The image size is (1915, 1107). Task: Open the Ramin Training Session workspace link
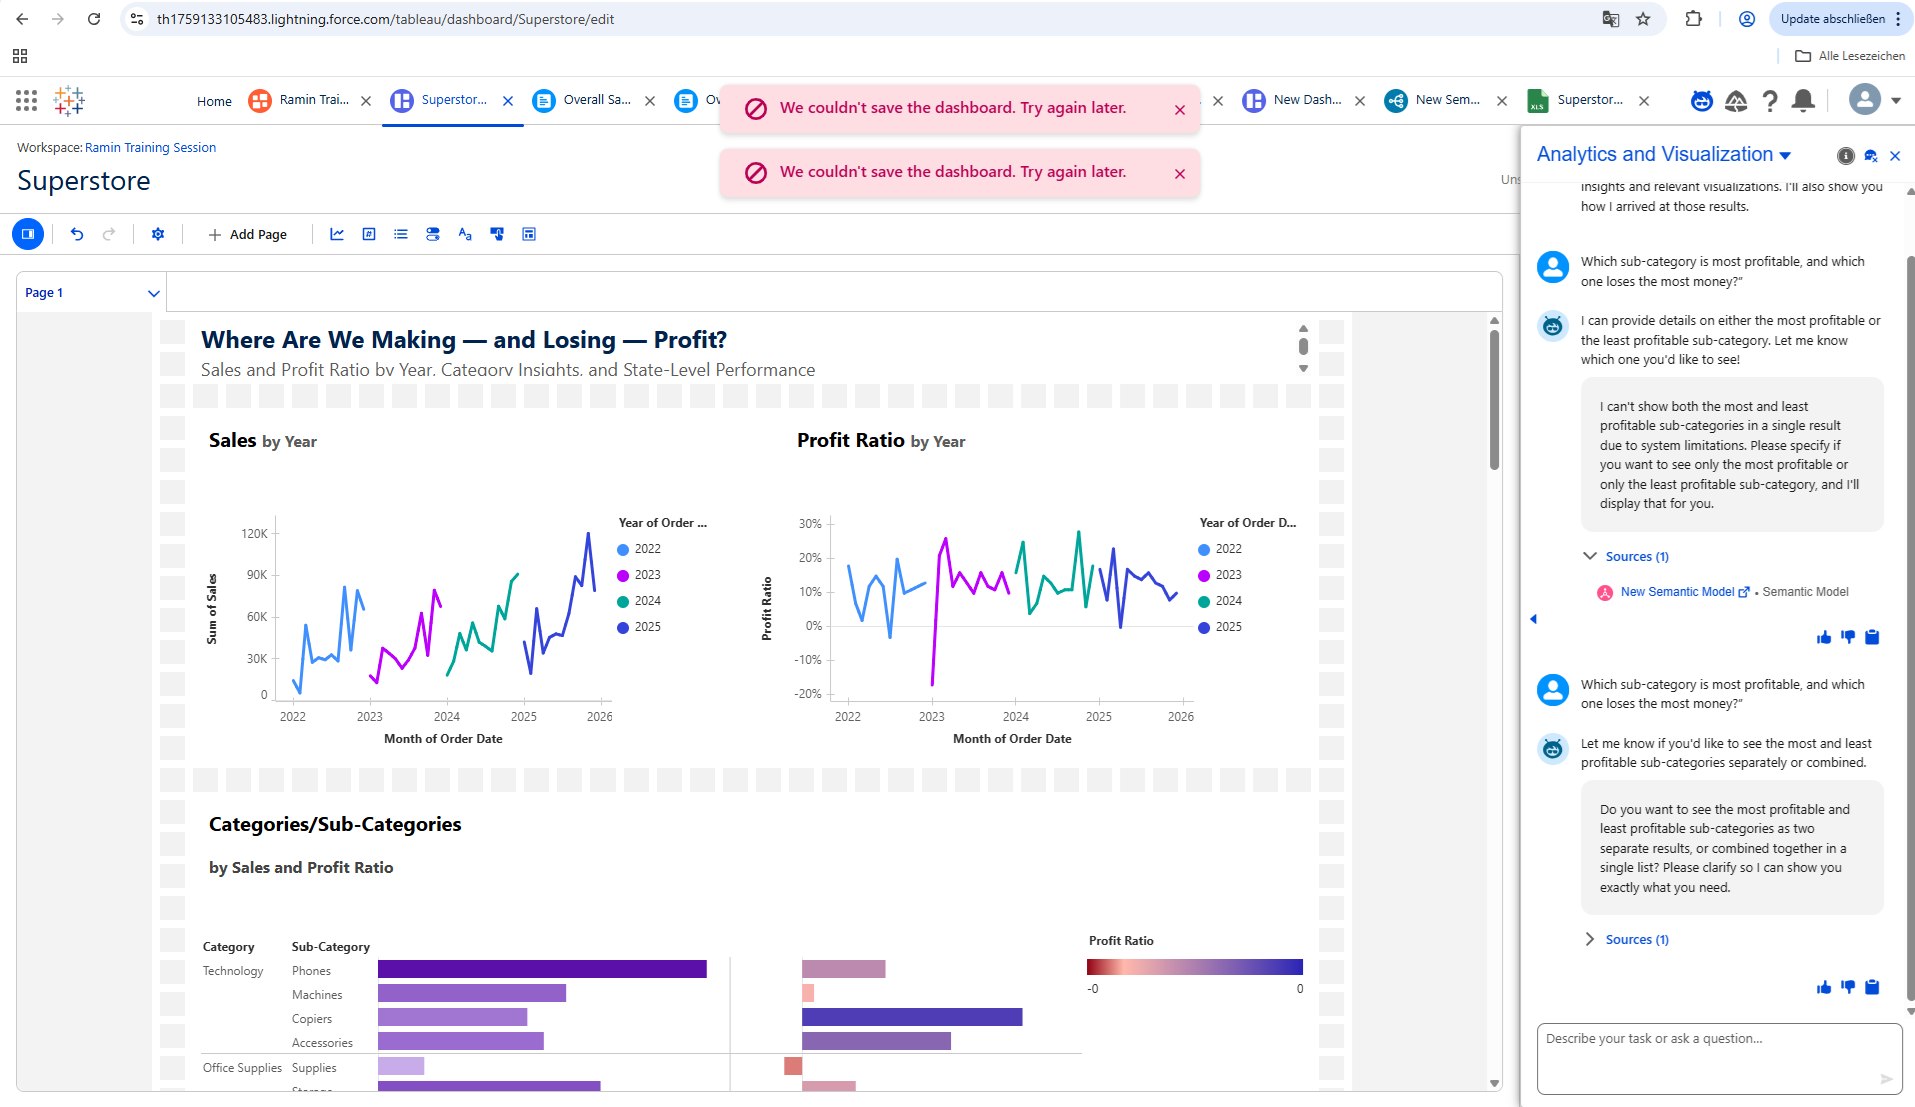150,147
